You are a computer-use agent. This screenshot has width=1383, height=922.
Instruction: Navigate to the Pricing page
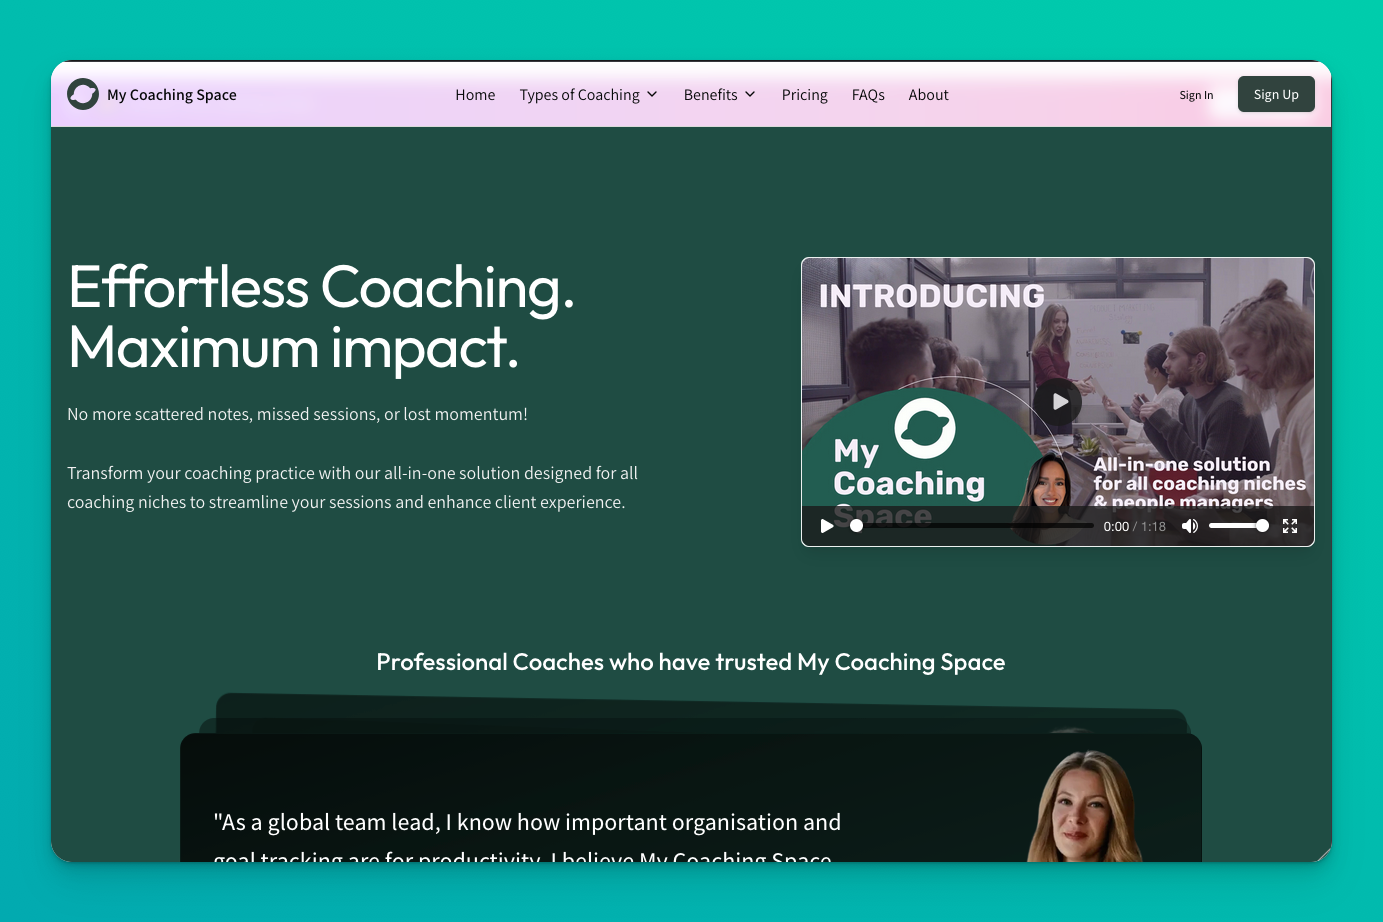tap(804, 95)
